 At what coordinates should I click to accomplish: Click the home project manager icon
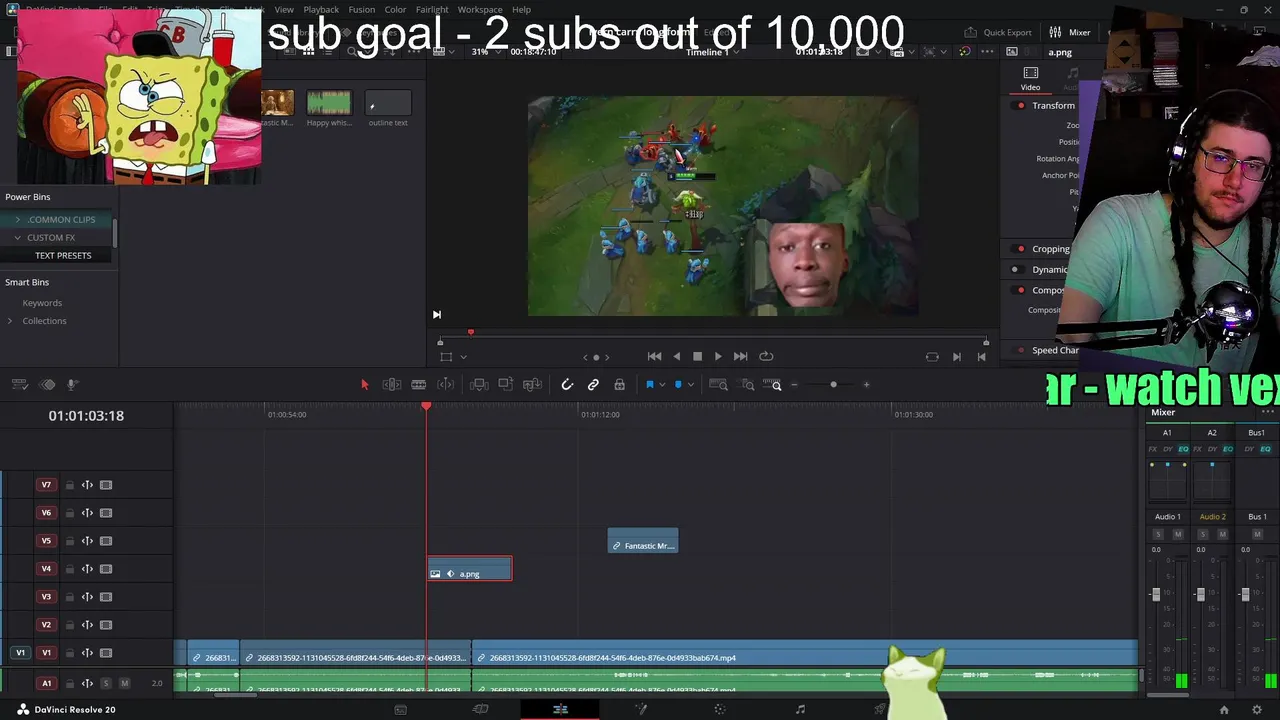pos(1223,710)
